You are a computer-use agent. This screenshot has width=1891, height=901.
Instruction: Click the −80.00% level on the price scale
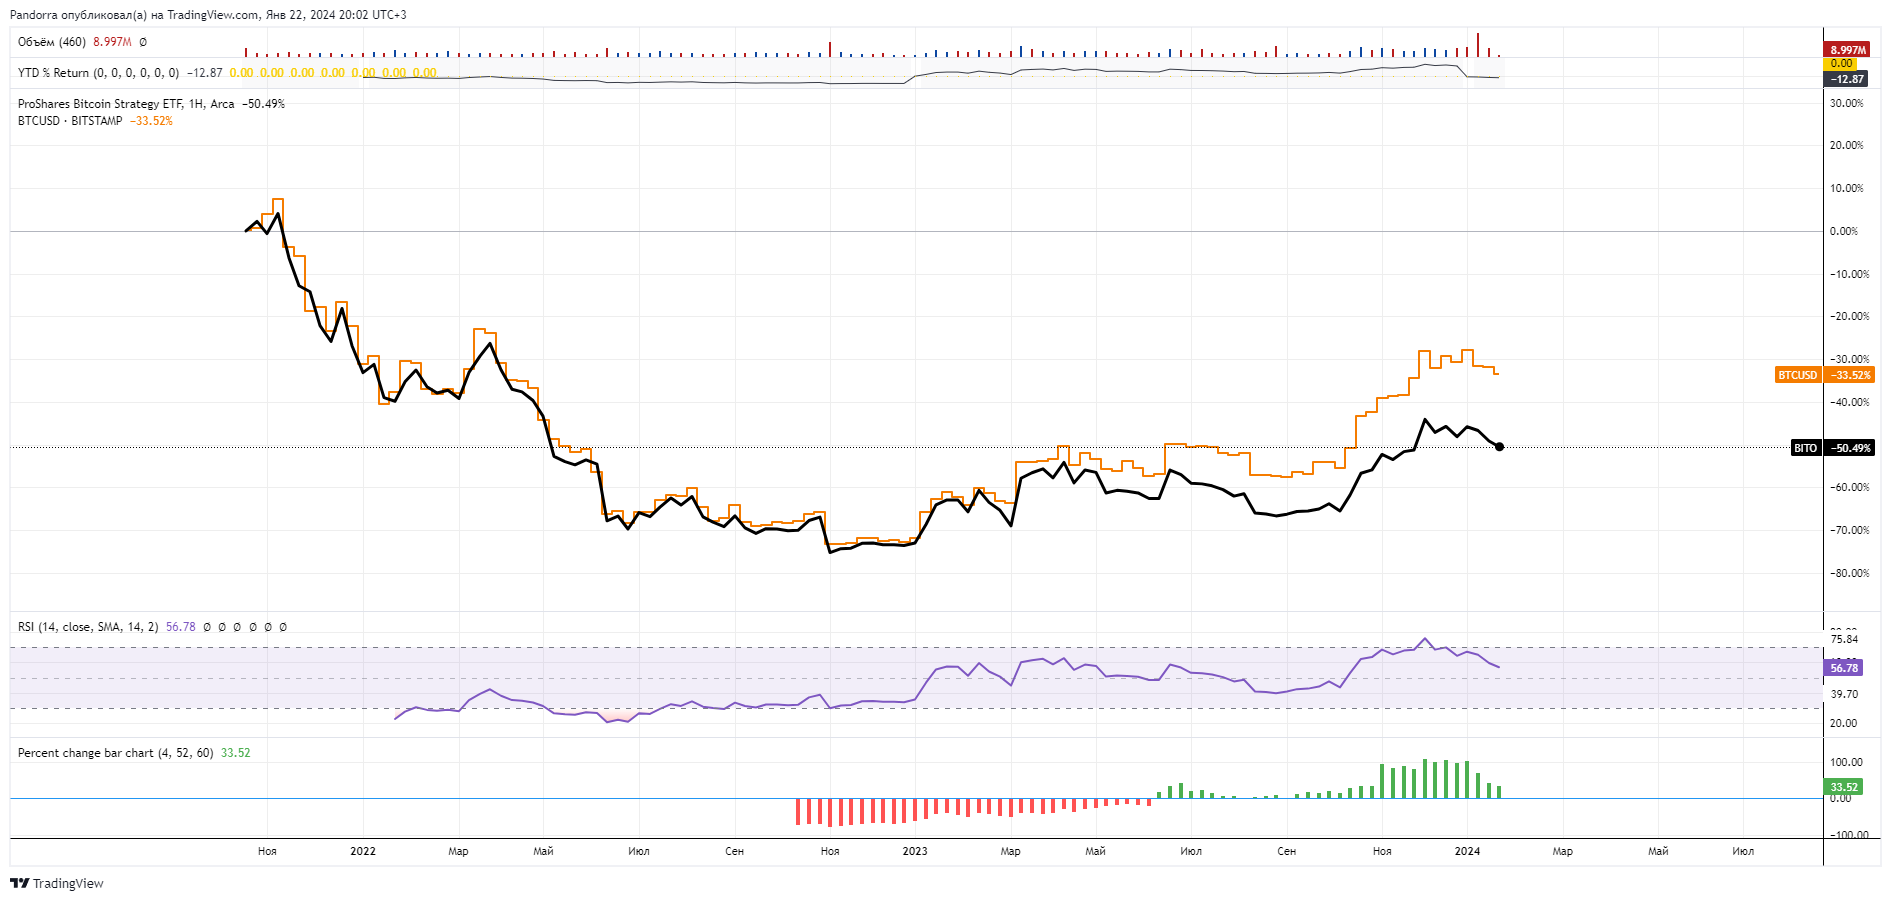point(1849,573)
